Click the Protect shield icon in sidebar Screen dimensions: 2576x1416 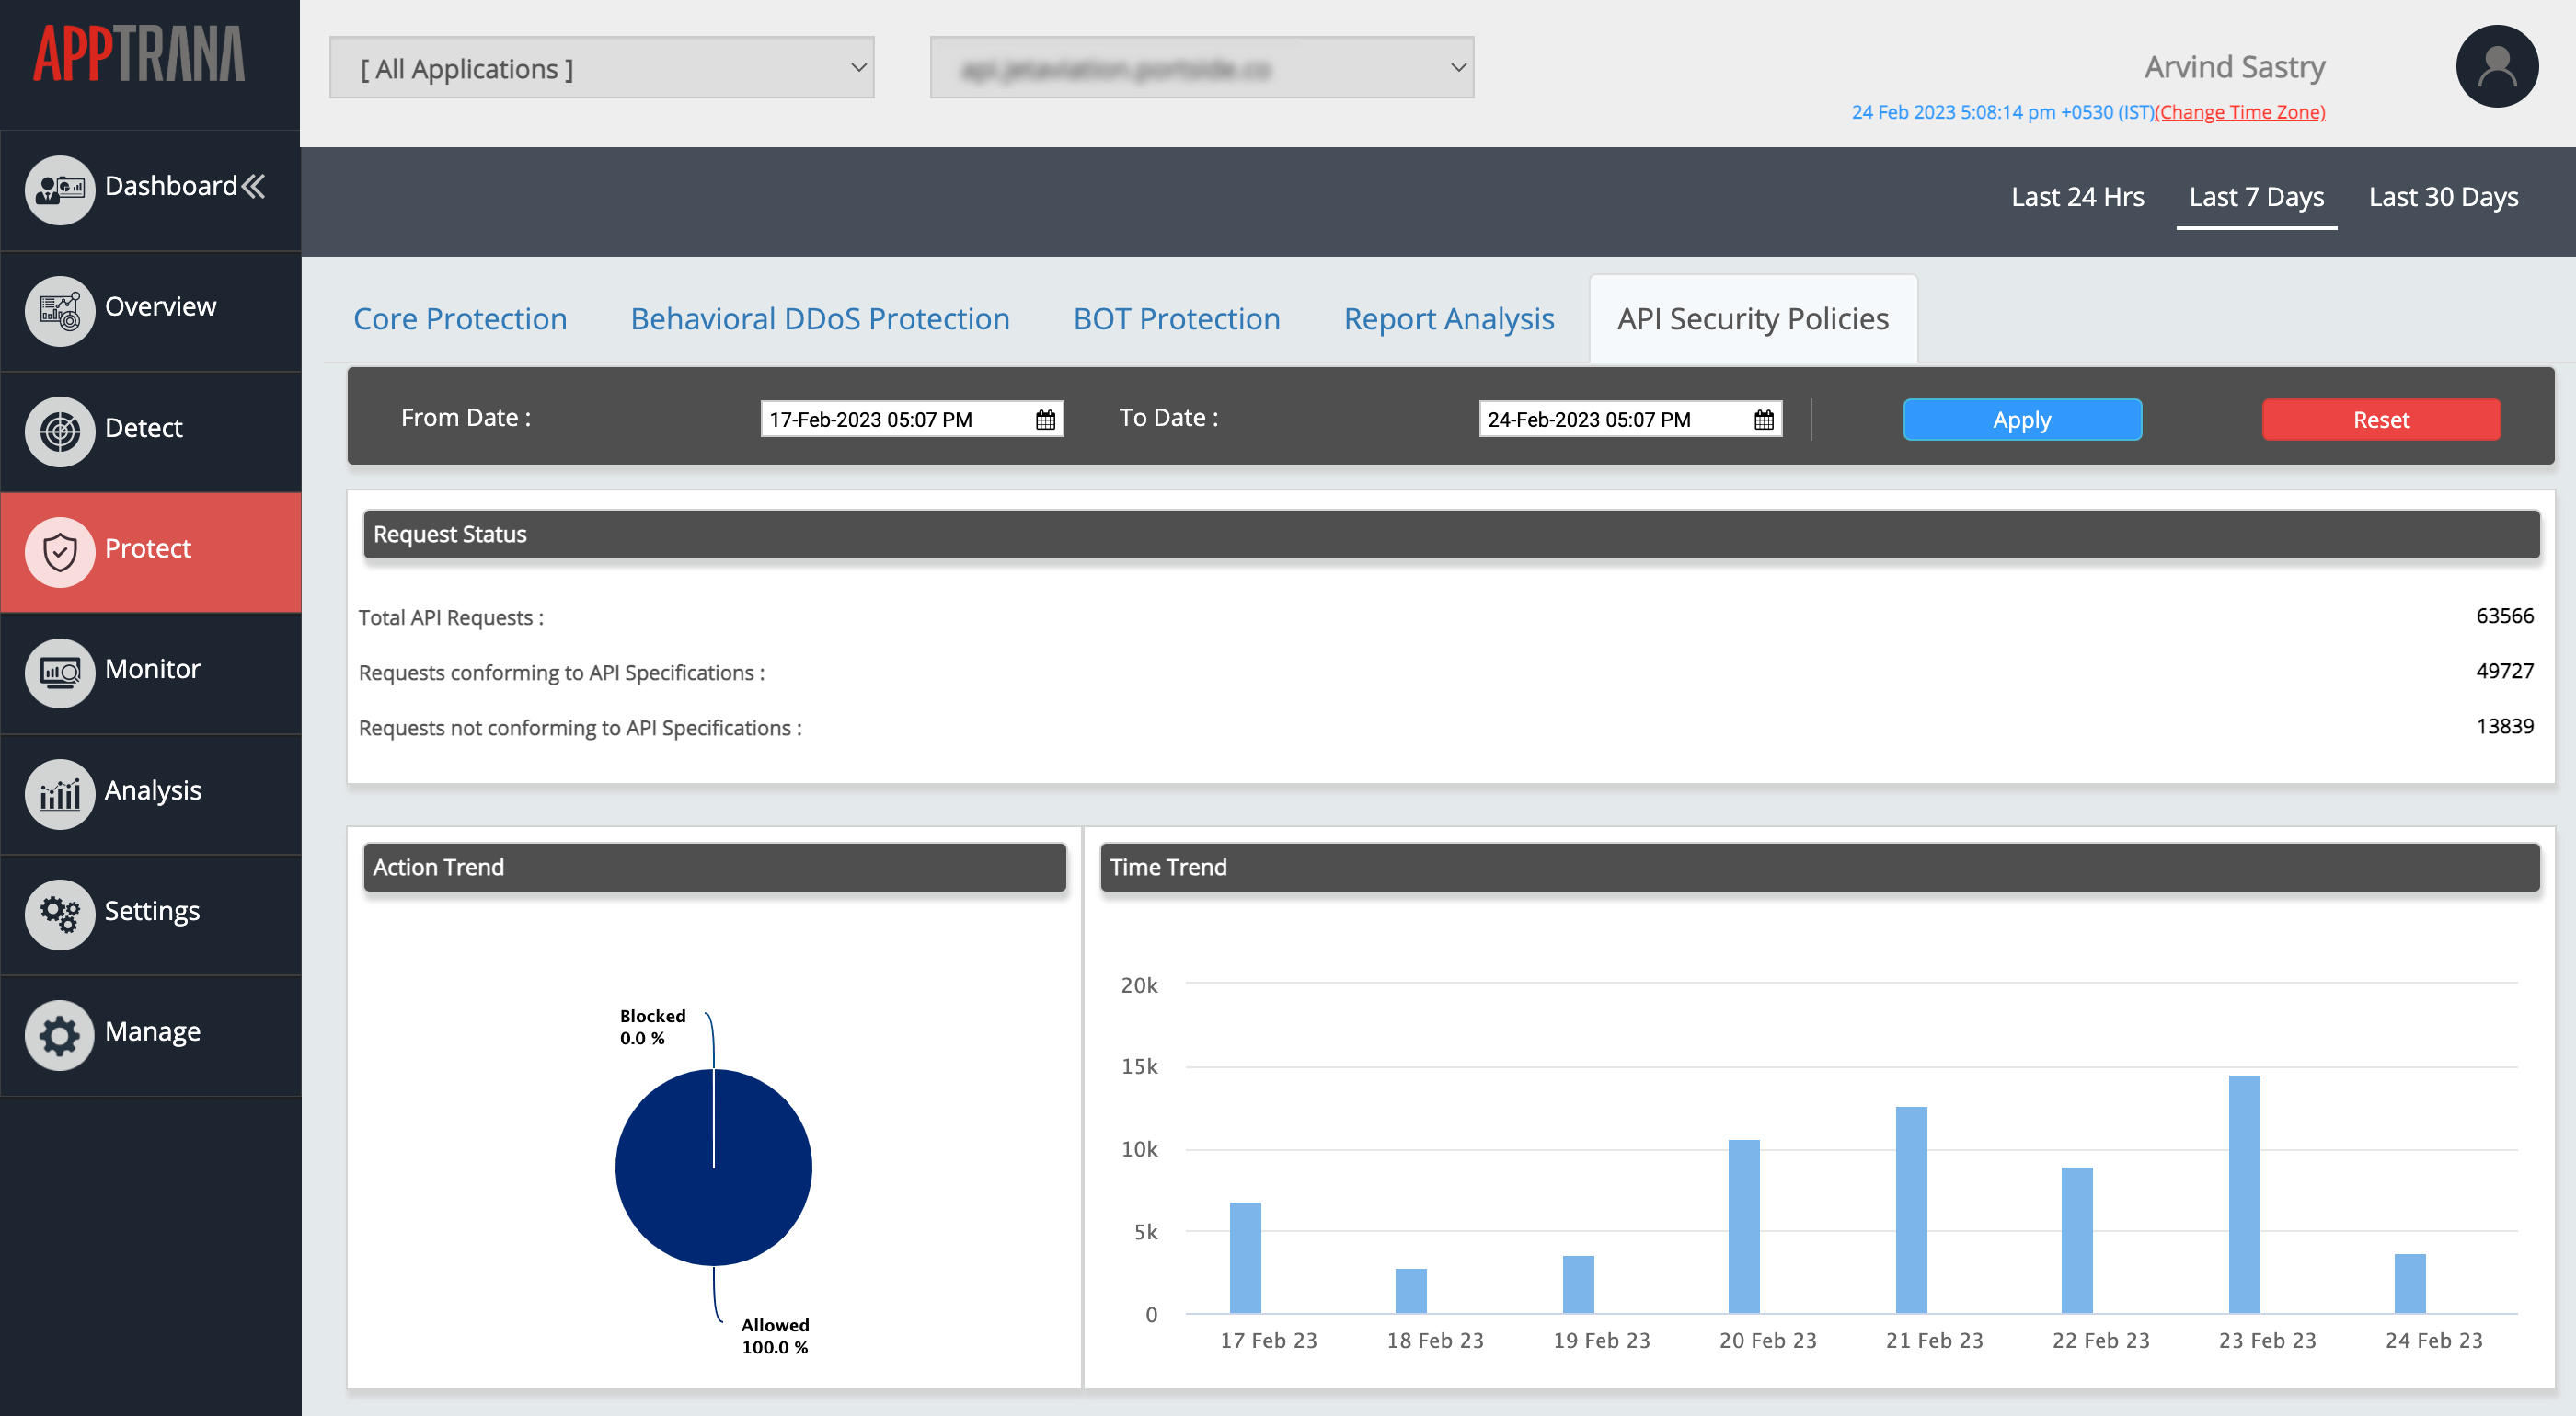[x=58, y=547]
